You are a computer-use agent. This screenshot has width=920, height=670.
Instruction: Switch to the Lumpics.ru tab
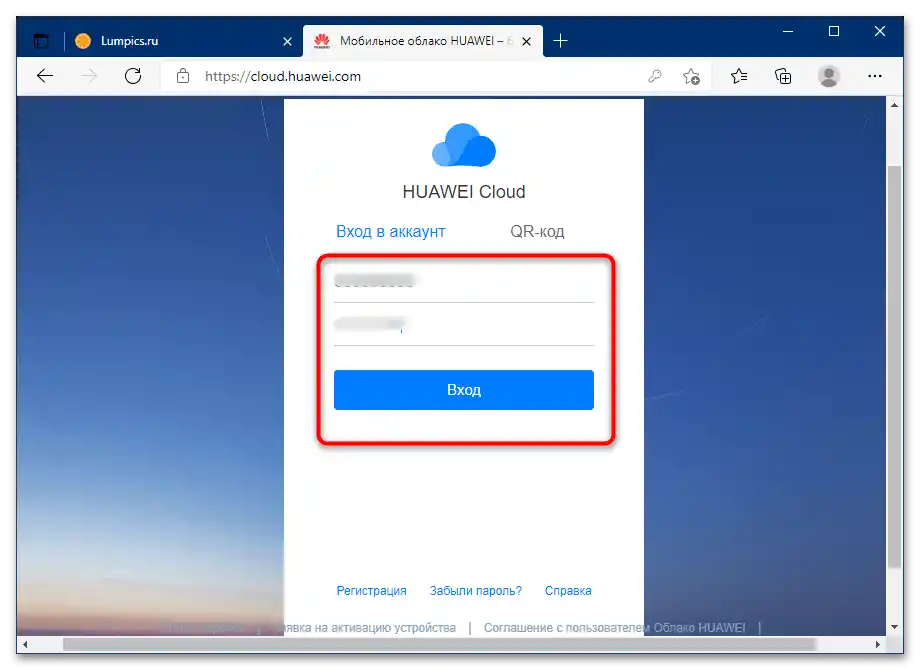(x=184, y=41)
